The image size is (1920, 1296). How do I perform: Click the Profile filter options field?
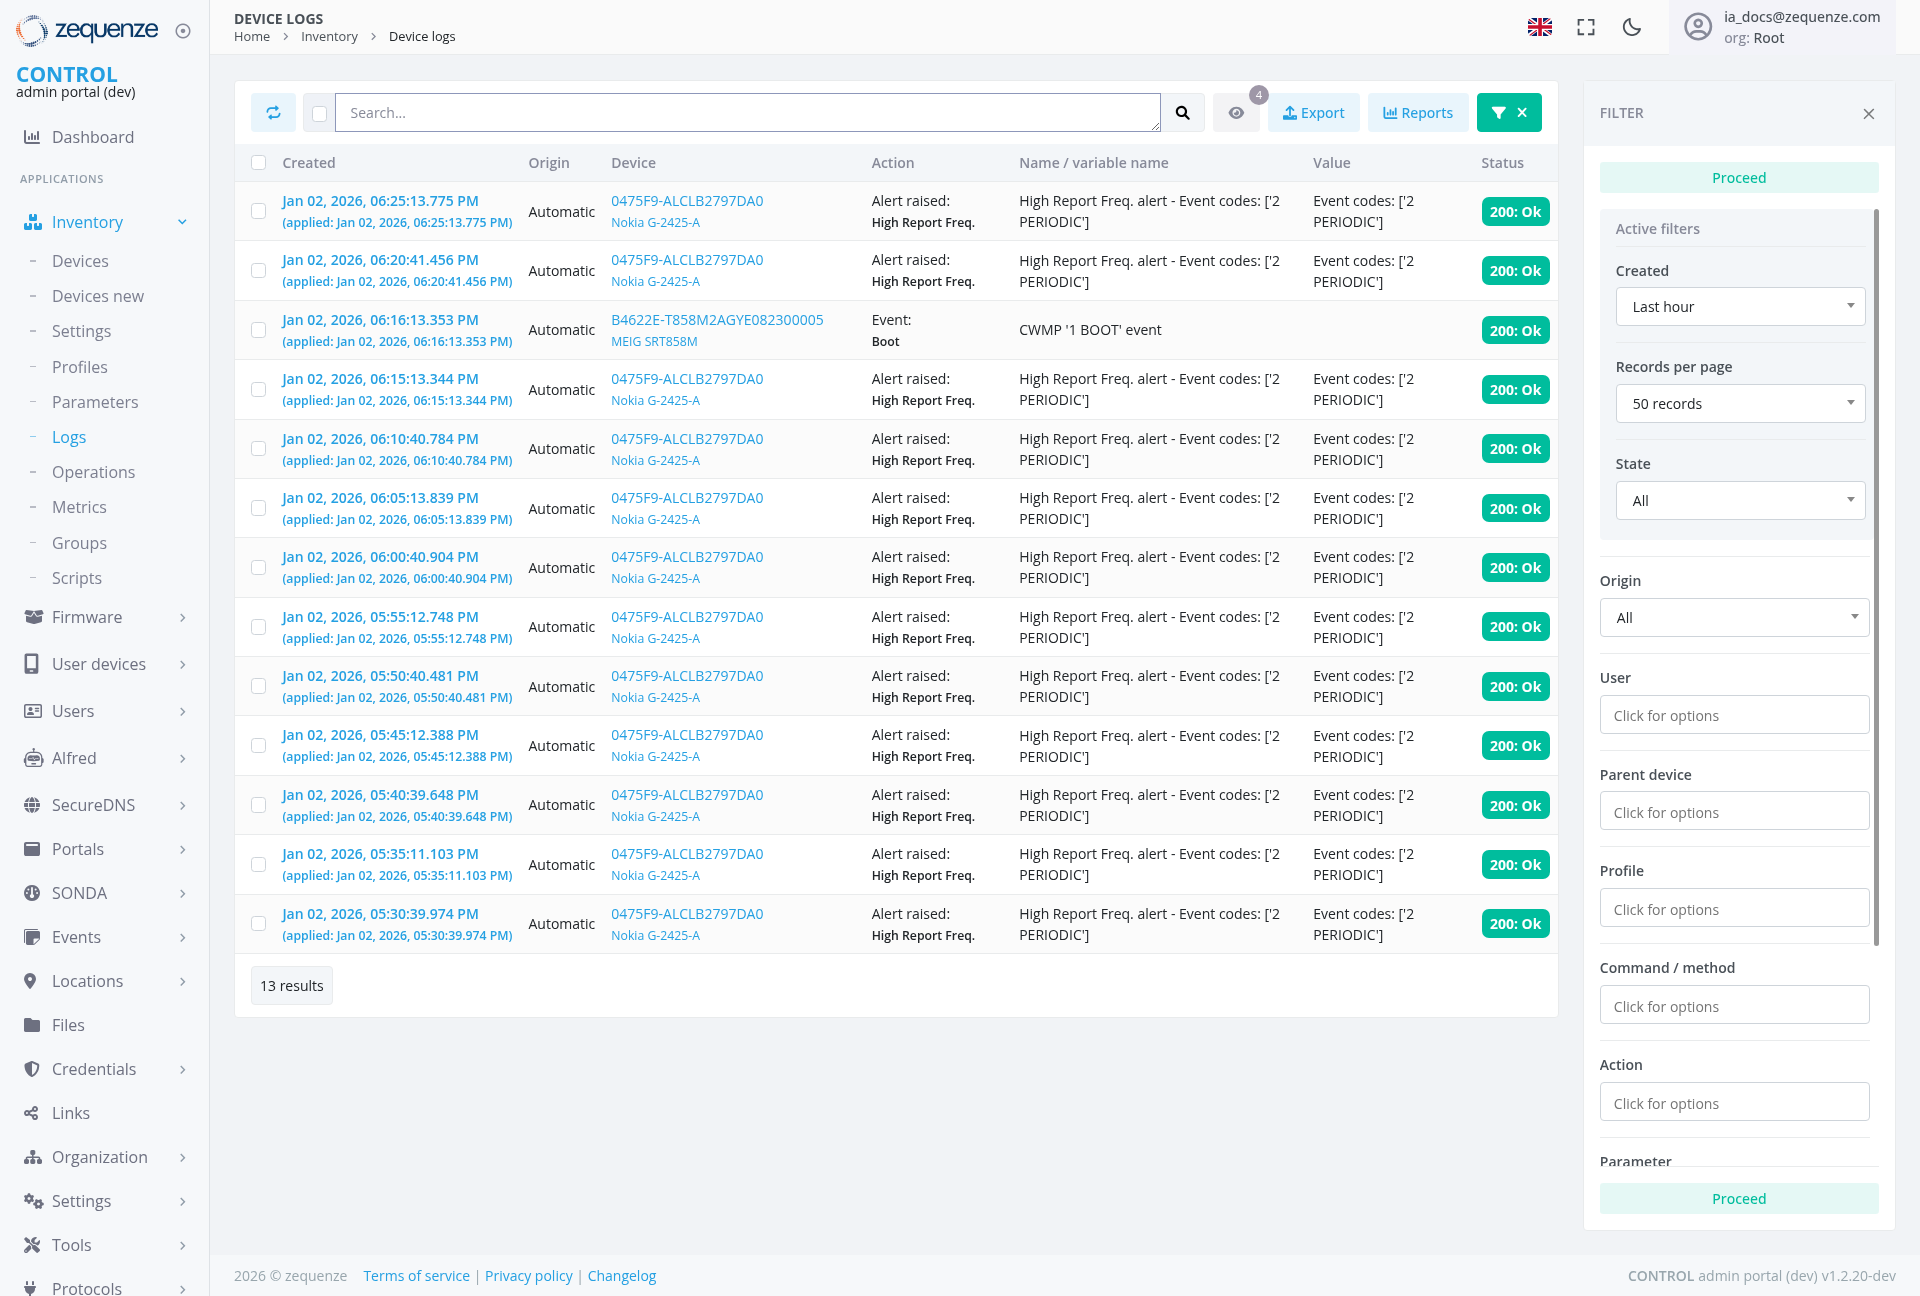tap(1734, 910)
